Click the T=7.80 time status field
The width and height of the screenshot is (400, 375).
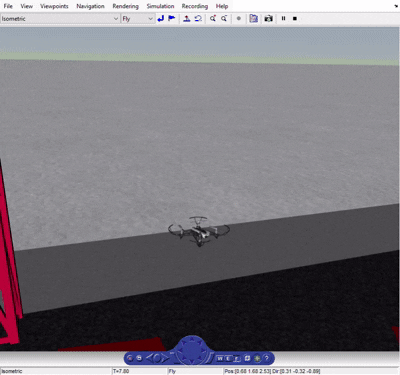(x=140, y=371)
